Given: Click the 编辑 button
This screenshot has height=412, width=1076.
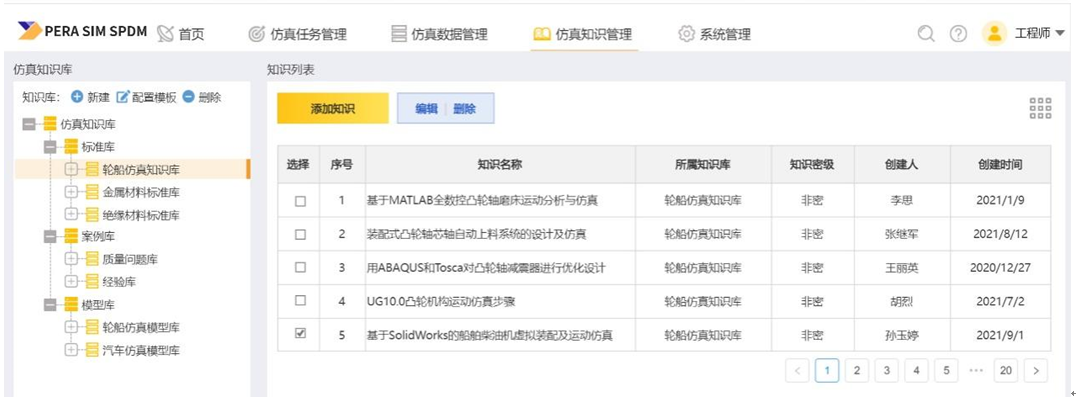Looking at the screenshot, I should tap(426, 109).
